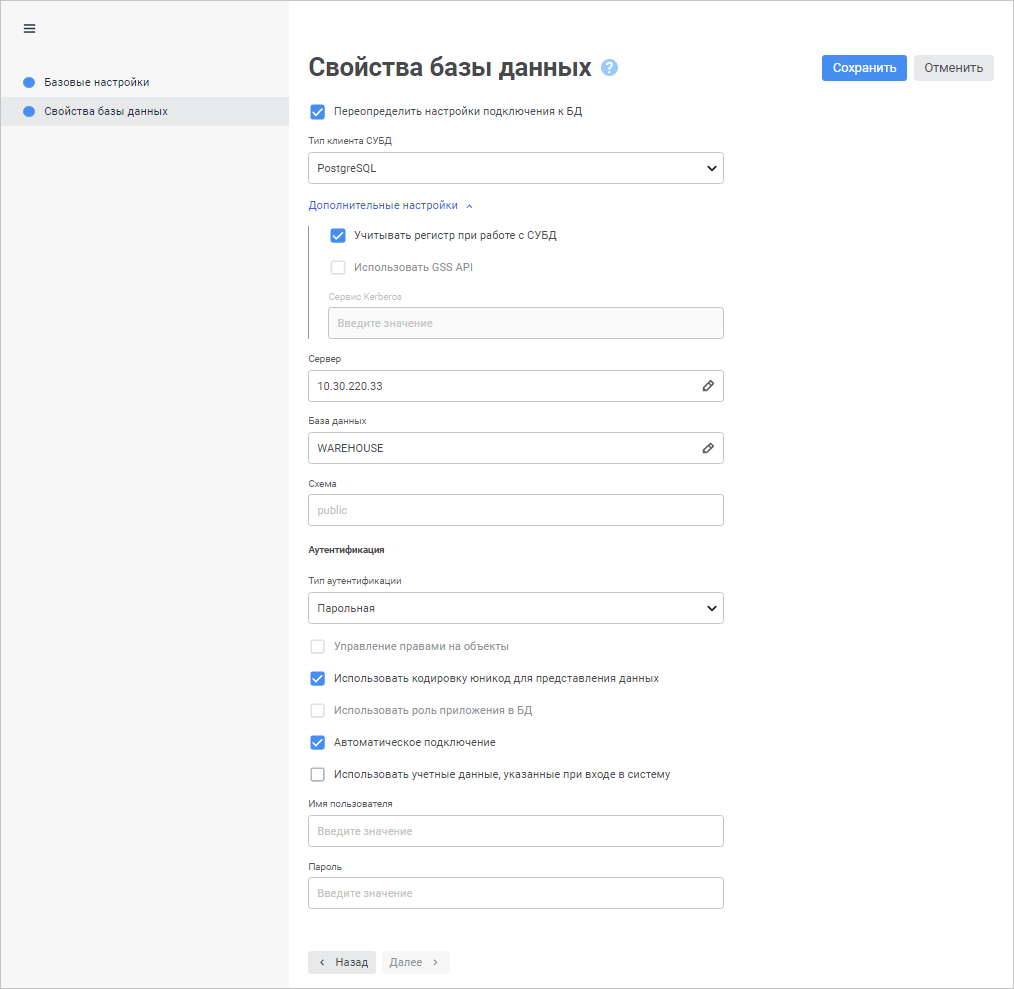
Task: Click the pencil icon in Сервер field
Action: pyautogui.click(x=708, y=386)
